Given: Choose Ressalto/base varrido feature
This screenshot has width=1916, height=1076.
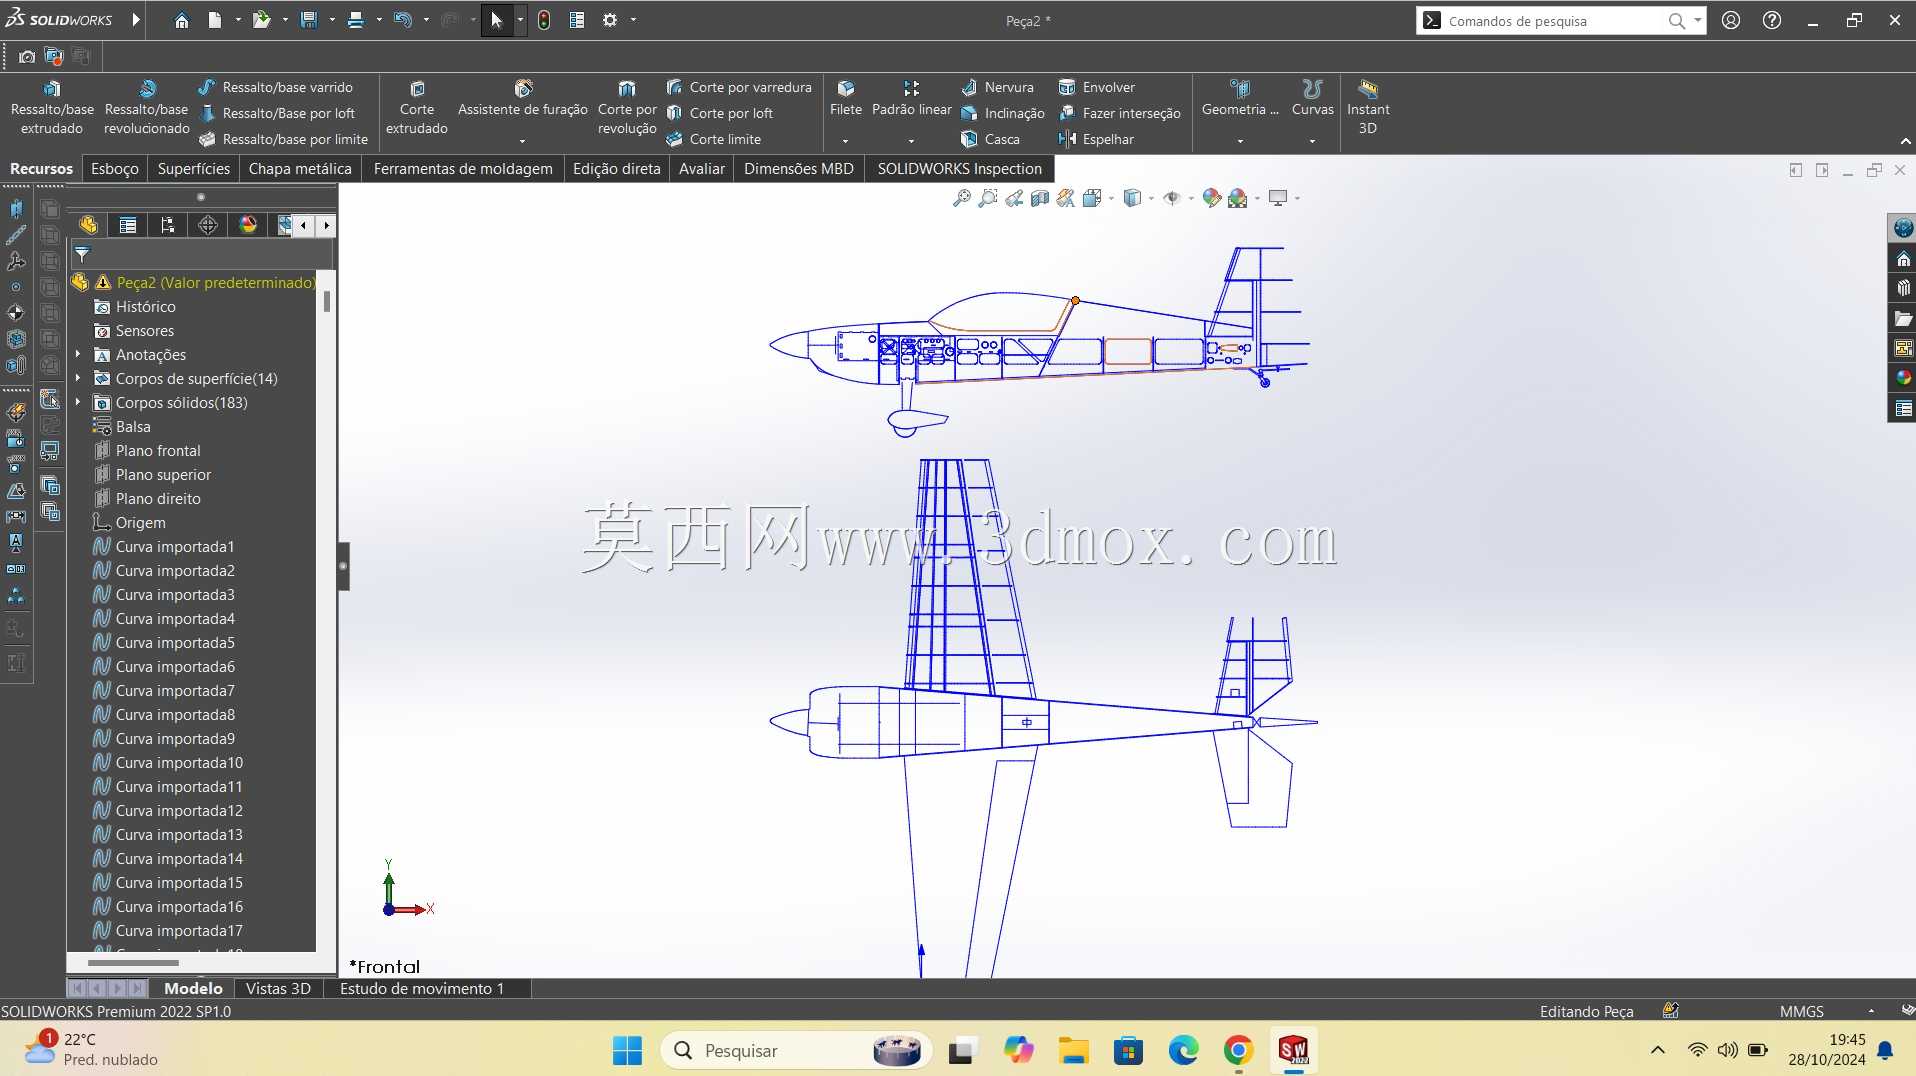Looking at the screenshot, I should tap(276, 87).
